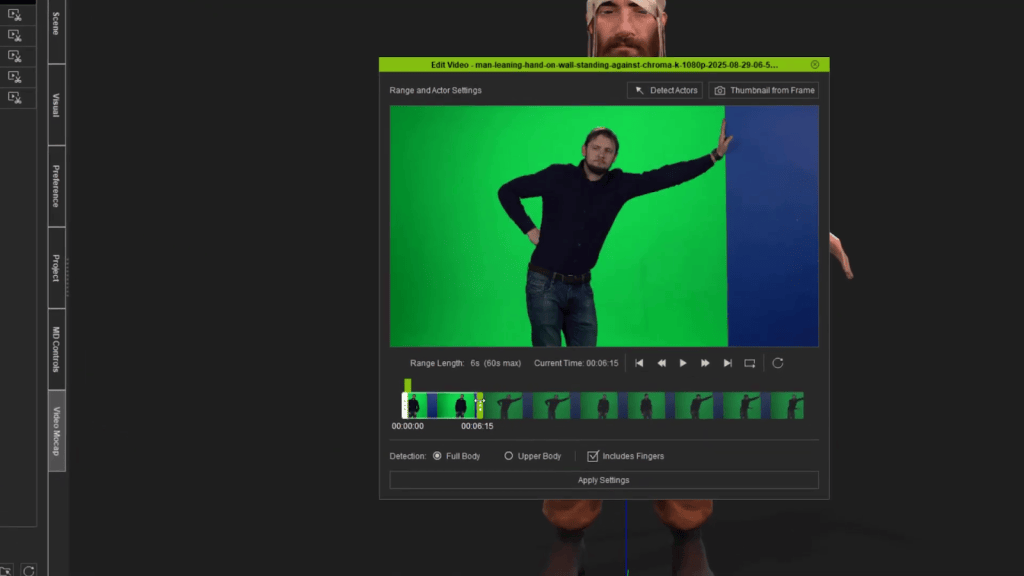This screenshot has width=1024, height=576.
Task: Toggle Includes Fingers checkbox
Action: pyautogui.click(x=592, y=456)
